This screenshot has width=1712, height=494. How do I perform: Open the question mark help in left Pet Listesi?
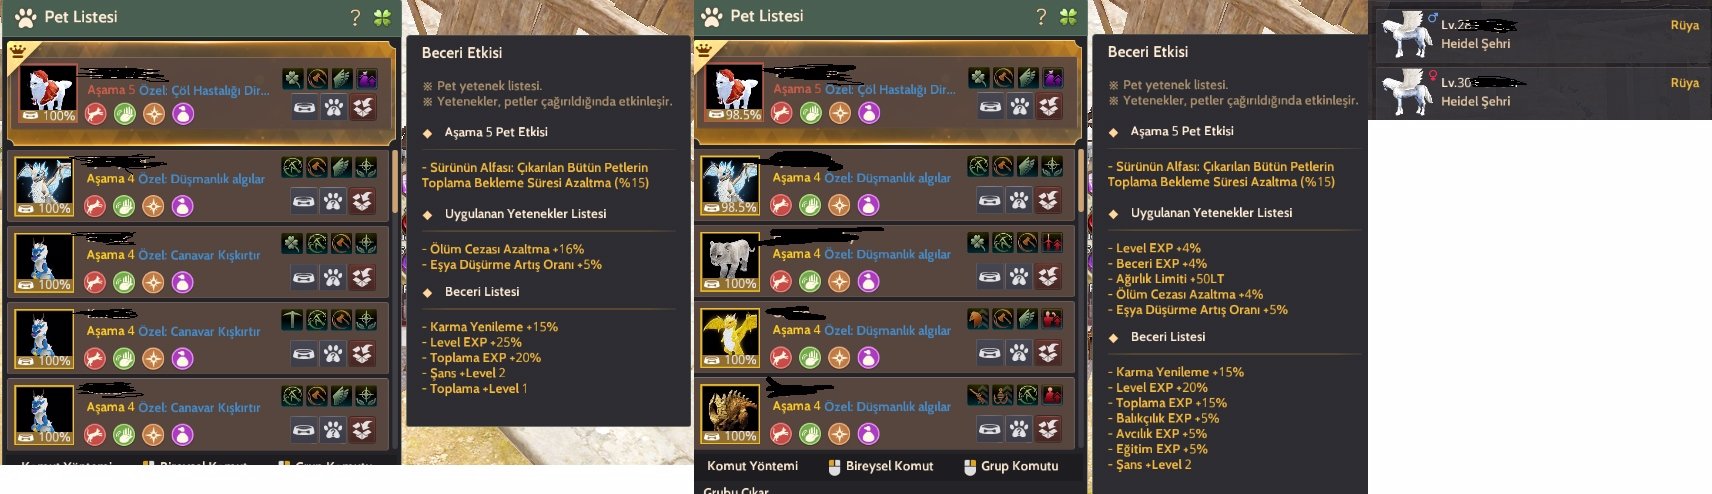coord(355,17)
